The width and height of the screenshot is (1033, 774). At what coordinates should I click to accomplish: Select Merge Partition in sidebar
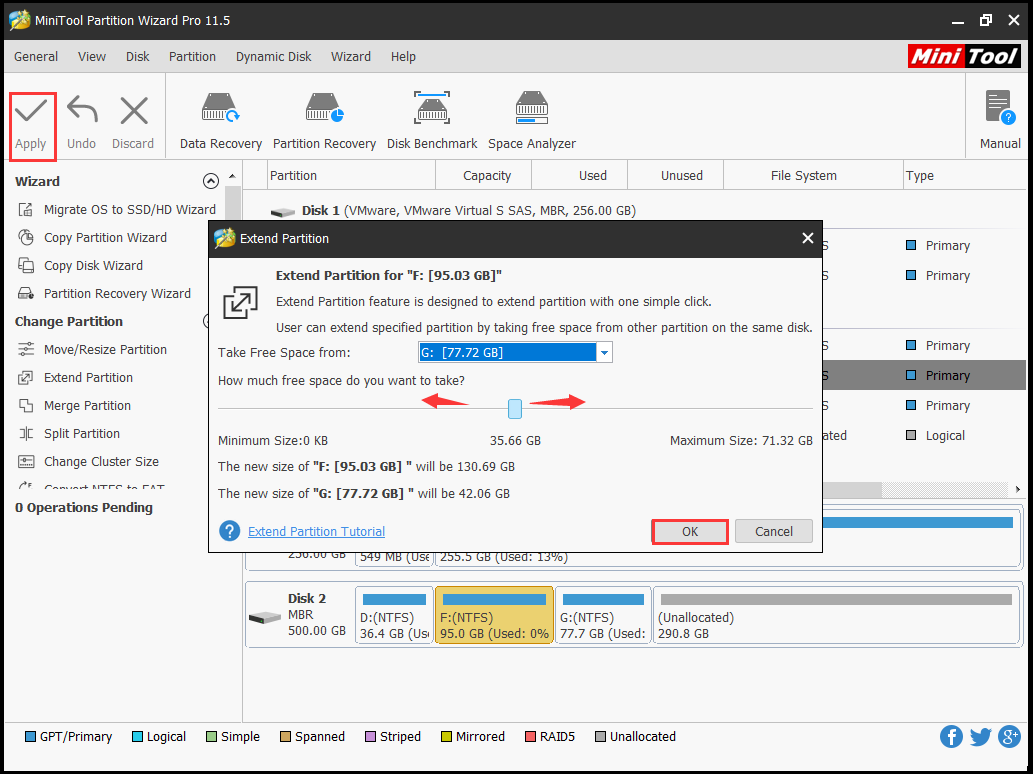pyautogui.click(x=74, y=406)
